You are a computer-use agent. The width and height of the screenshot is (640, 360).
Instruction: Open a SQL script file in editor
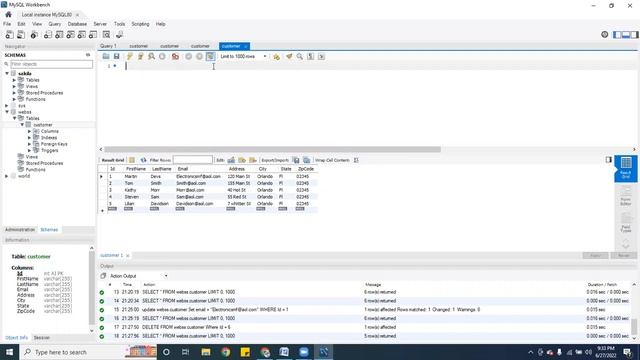click(106, 56)
